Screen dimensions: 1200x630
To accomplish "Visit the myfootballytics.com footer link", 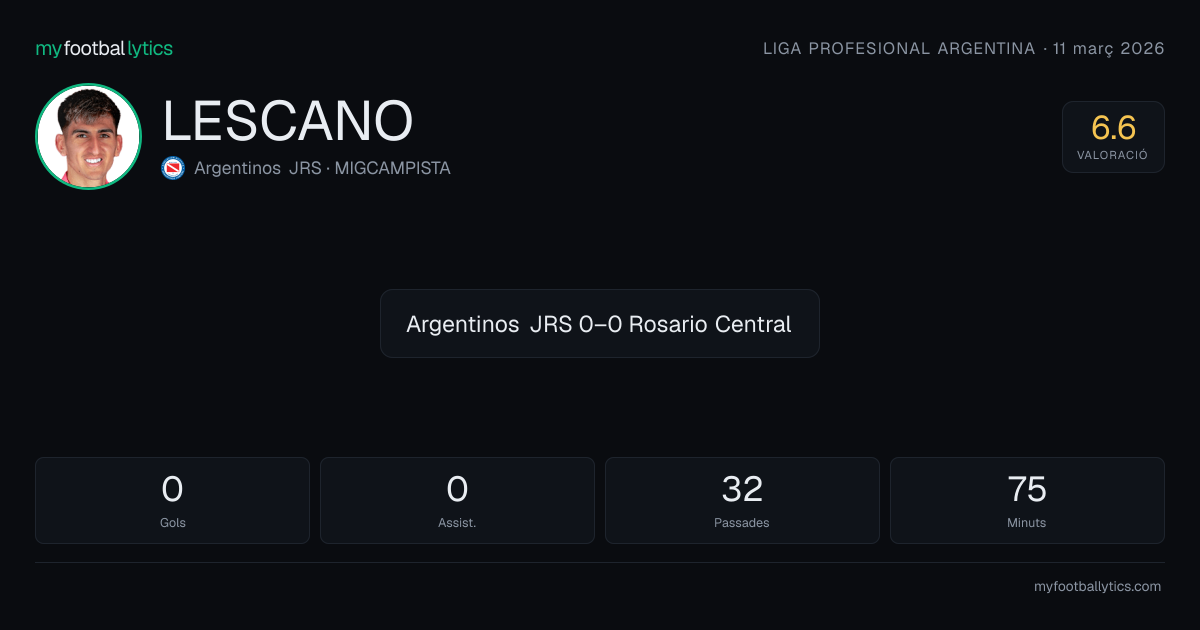I will click(1097, 587).
